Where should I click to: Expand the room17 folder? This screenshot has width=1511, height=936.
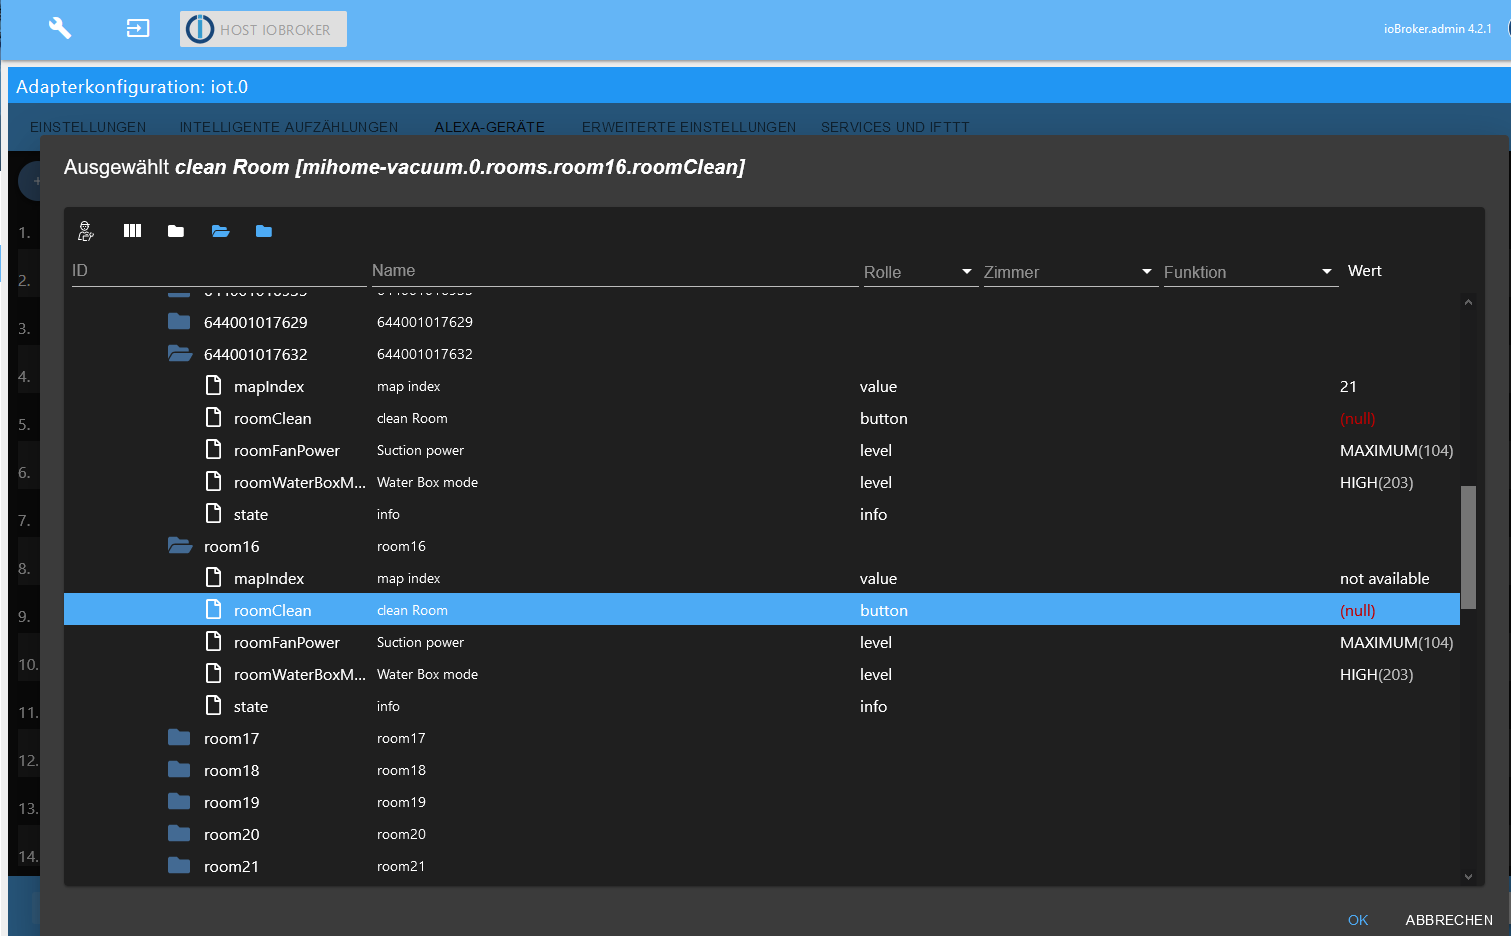point(179,738)
